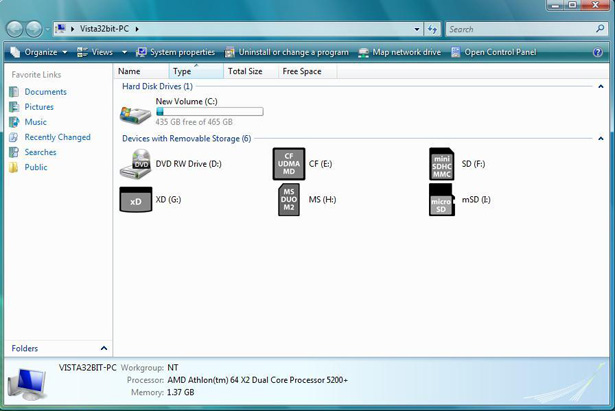Open the New Volume (C:) hard drive icon
The height and width of the screenshot is (411, 615).
pos(135,115)
